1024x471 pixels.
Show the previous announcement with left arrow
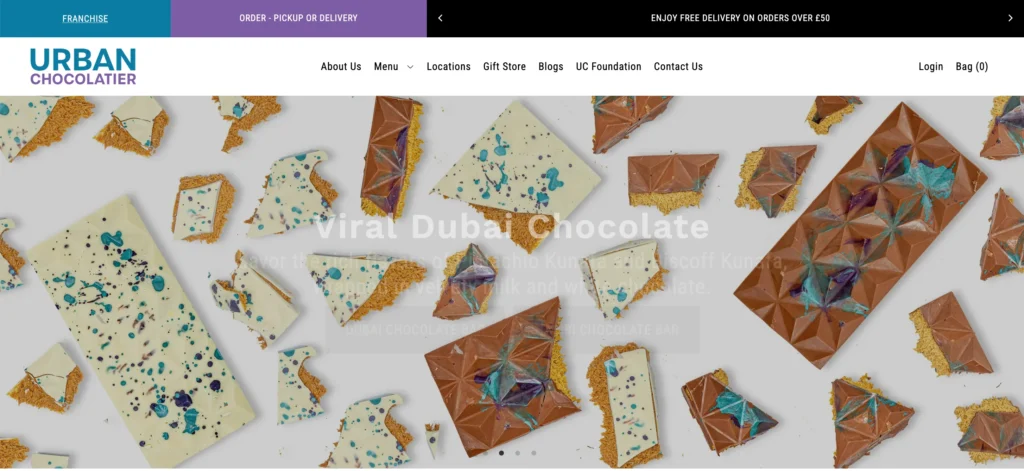pyautogui.click(x=440, y=18)
